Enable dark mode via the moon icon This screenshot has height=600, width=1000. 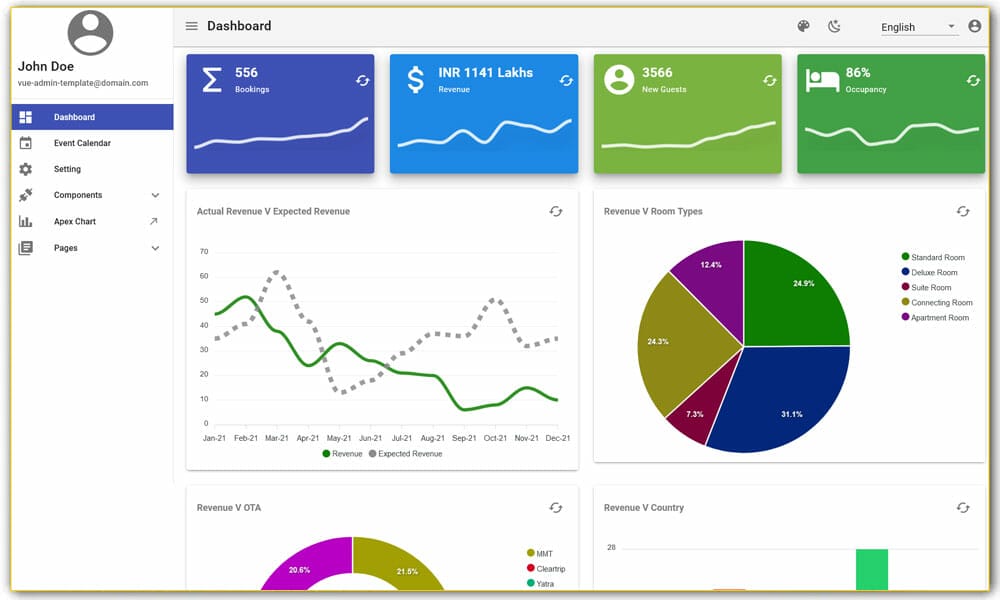[835, 26]
